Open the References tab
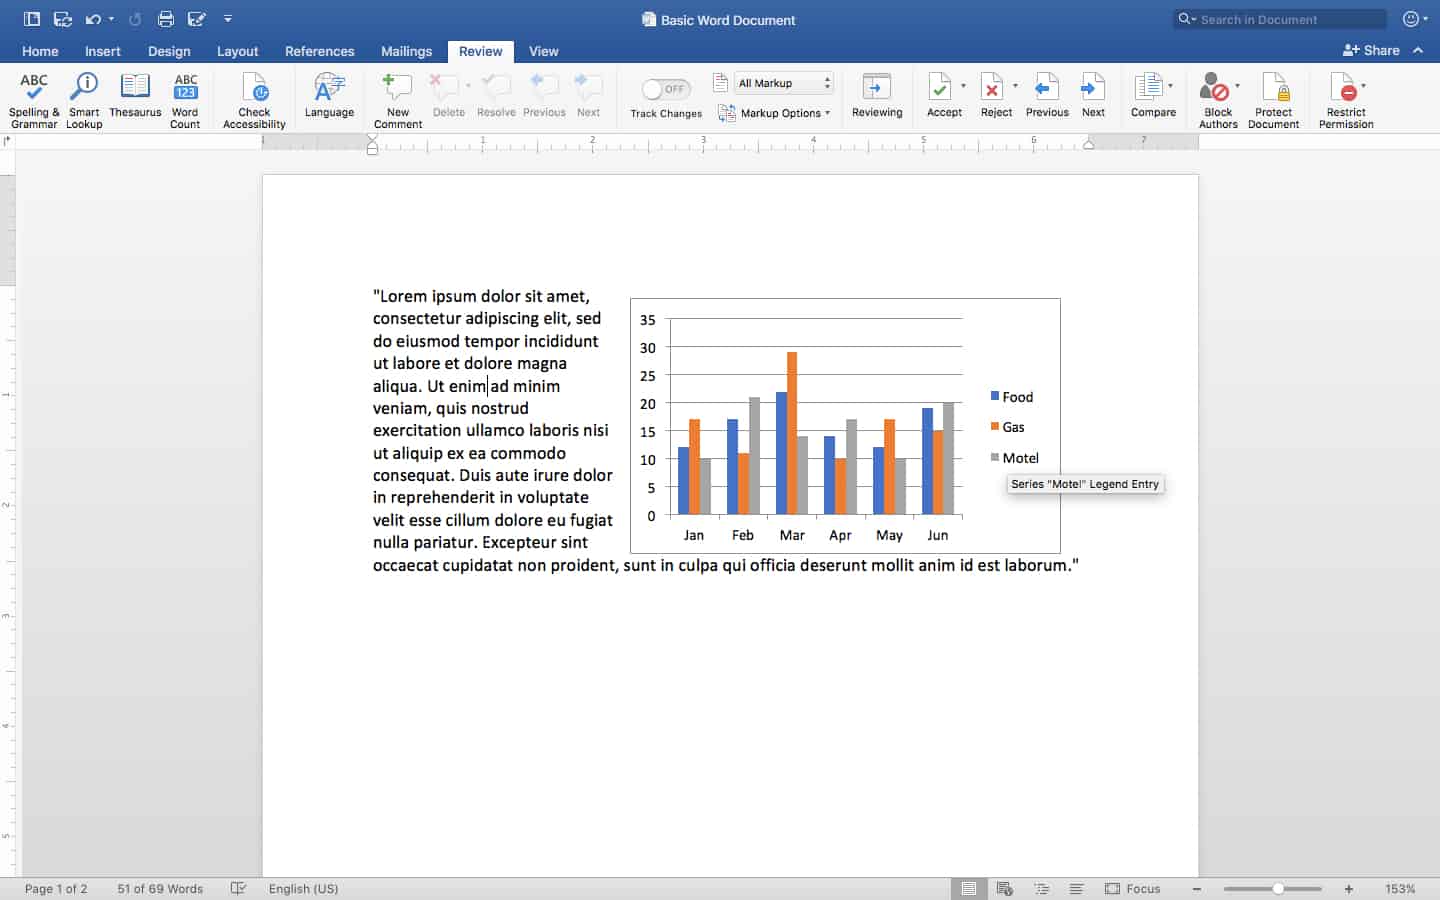The width and height of the screenshot is (1440, 900). pyautogui.click(x=319, y=51)
